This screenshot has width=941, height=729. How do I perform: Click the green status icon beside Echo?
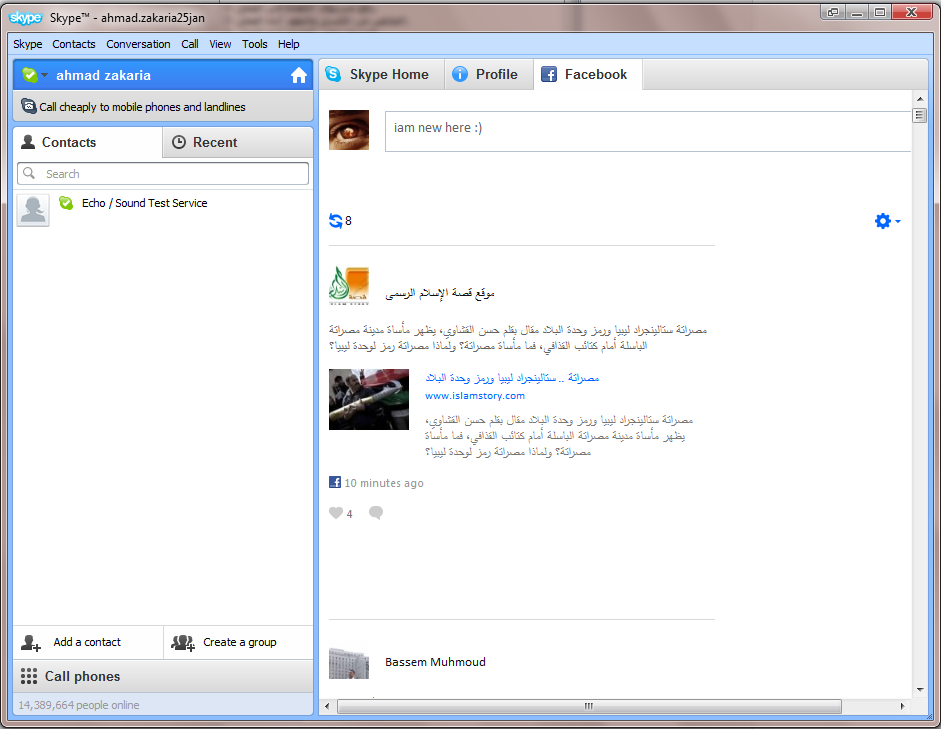pos(66,203)
